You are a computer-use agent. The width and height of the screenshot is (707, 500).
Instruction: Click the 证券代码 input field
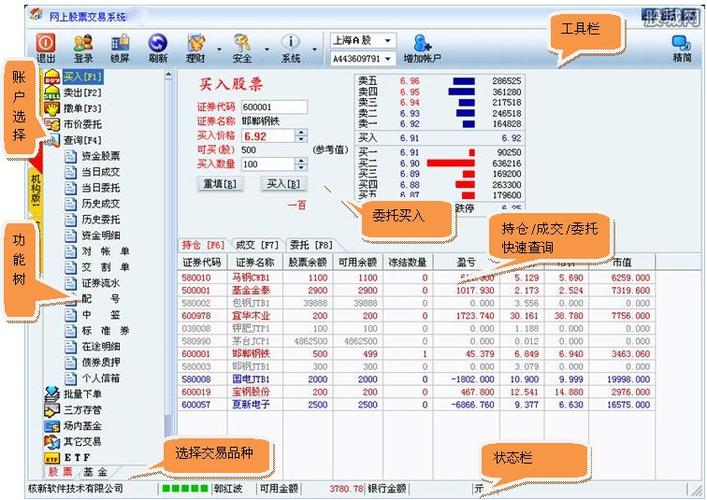pos(275,107)
